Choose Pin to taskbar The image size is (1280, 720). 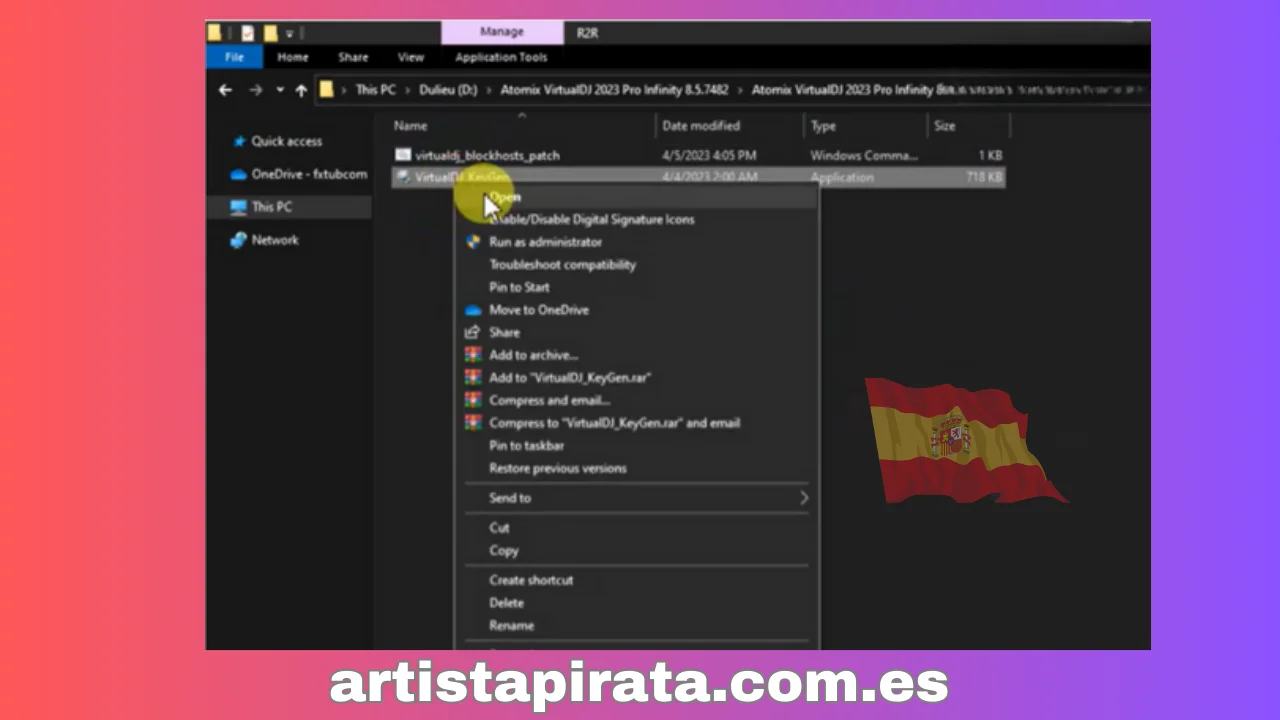526,445
